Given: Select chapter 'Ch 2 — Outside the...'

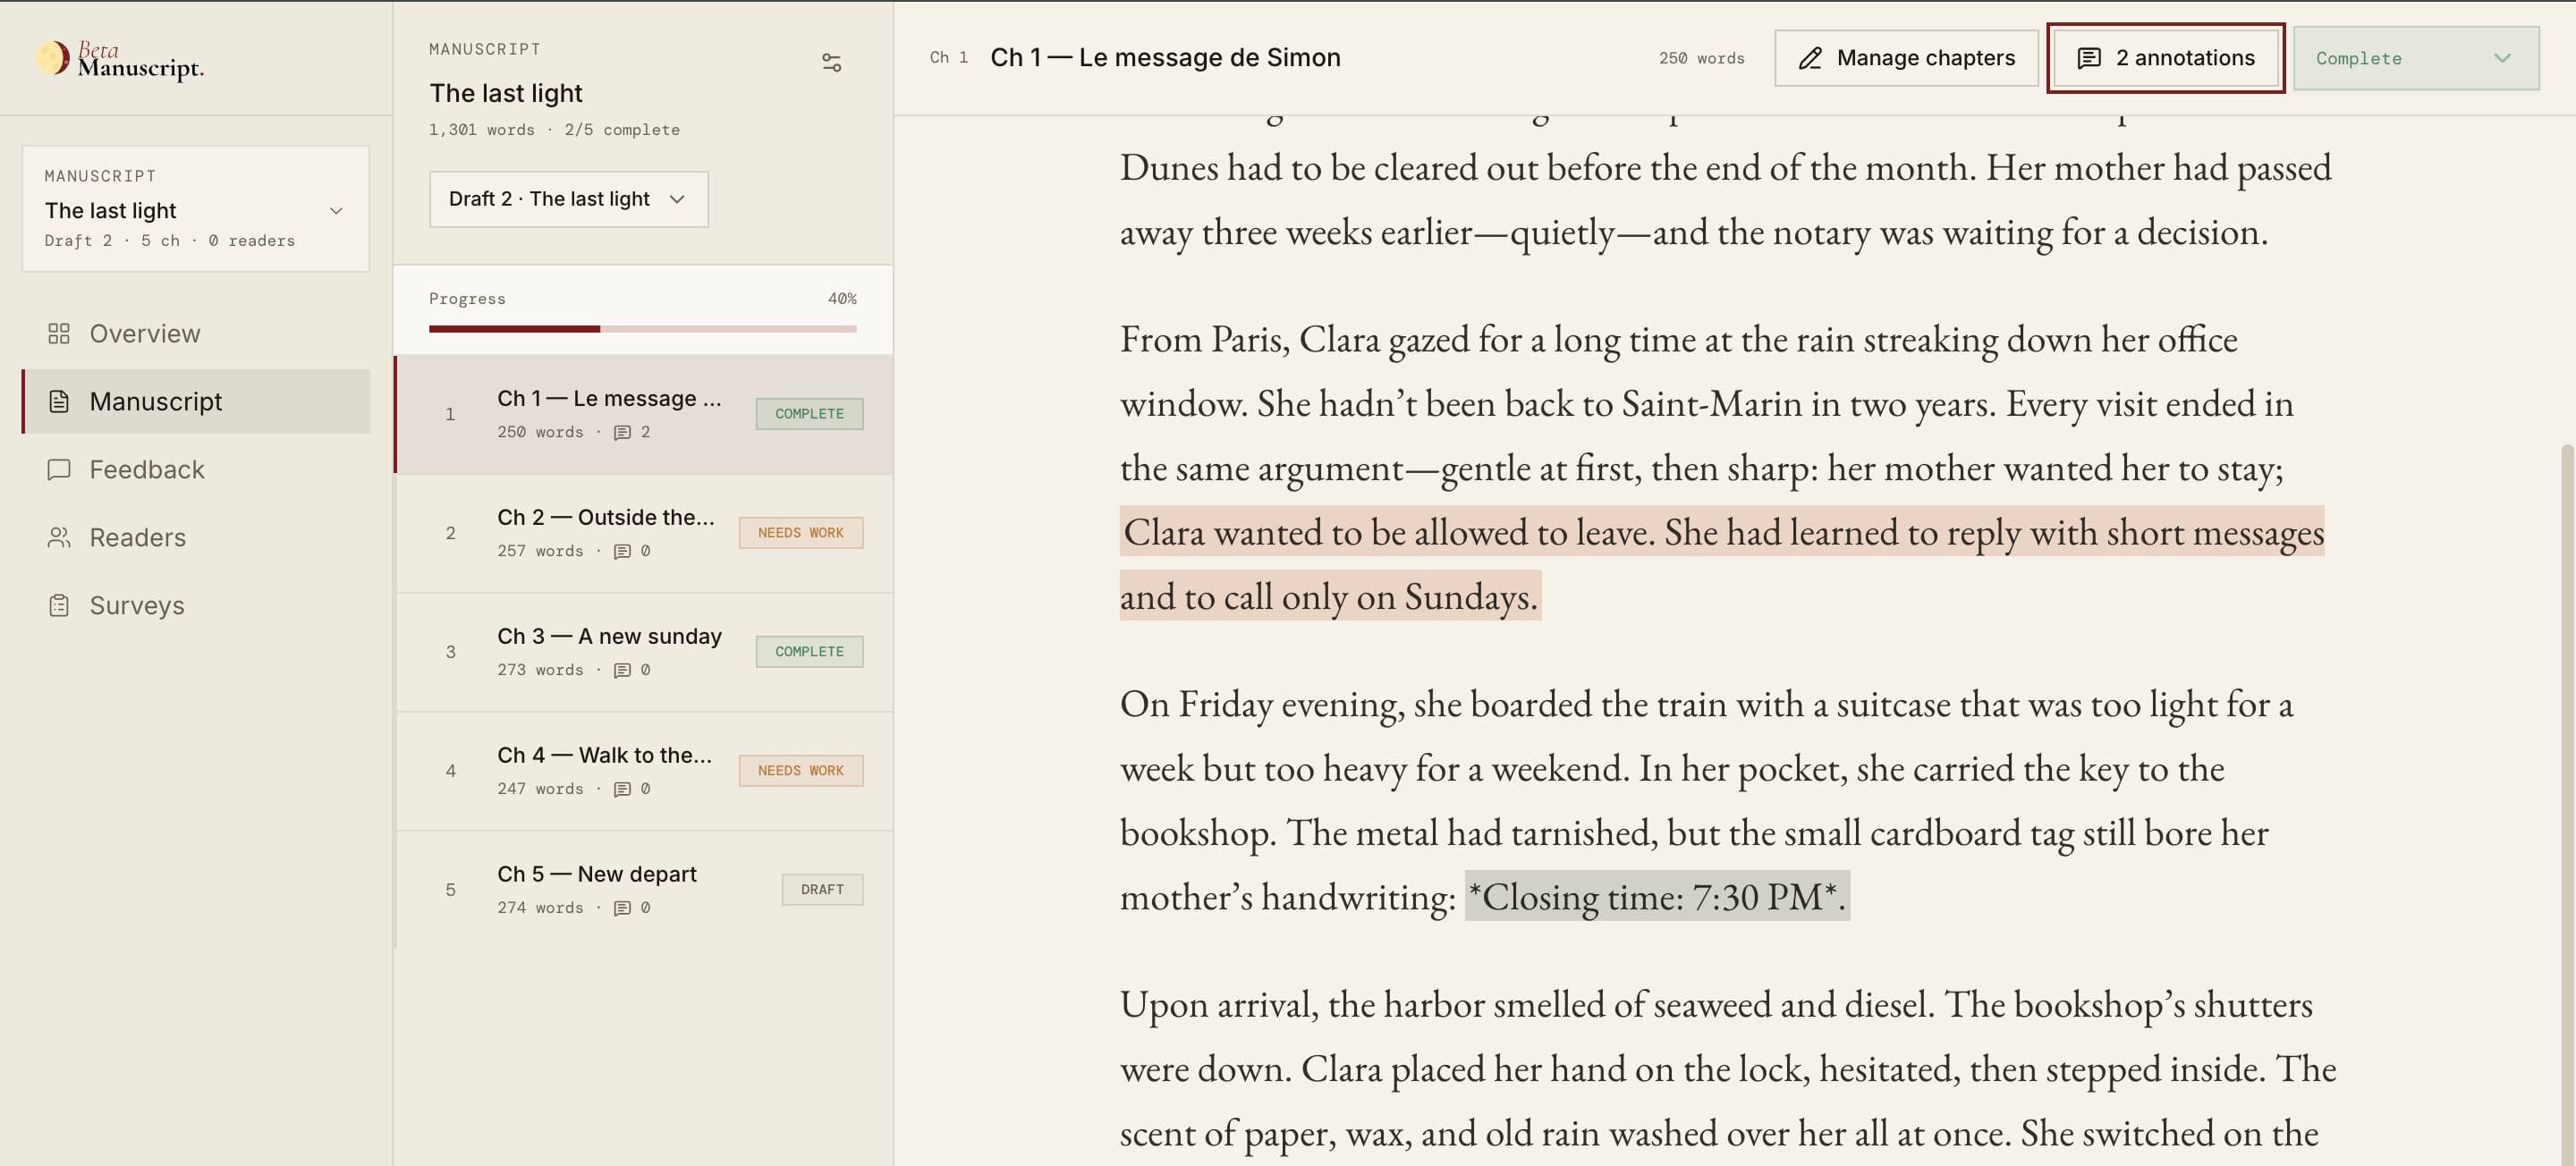Looking at the screenshot, I should point(644,533).
